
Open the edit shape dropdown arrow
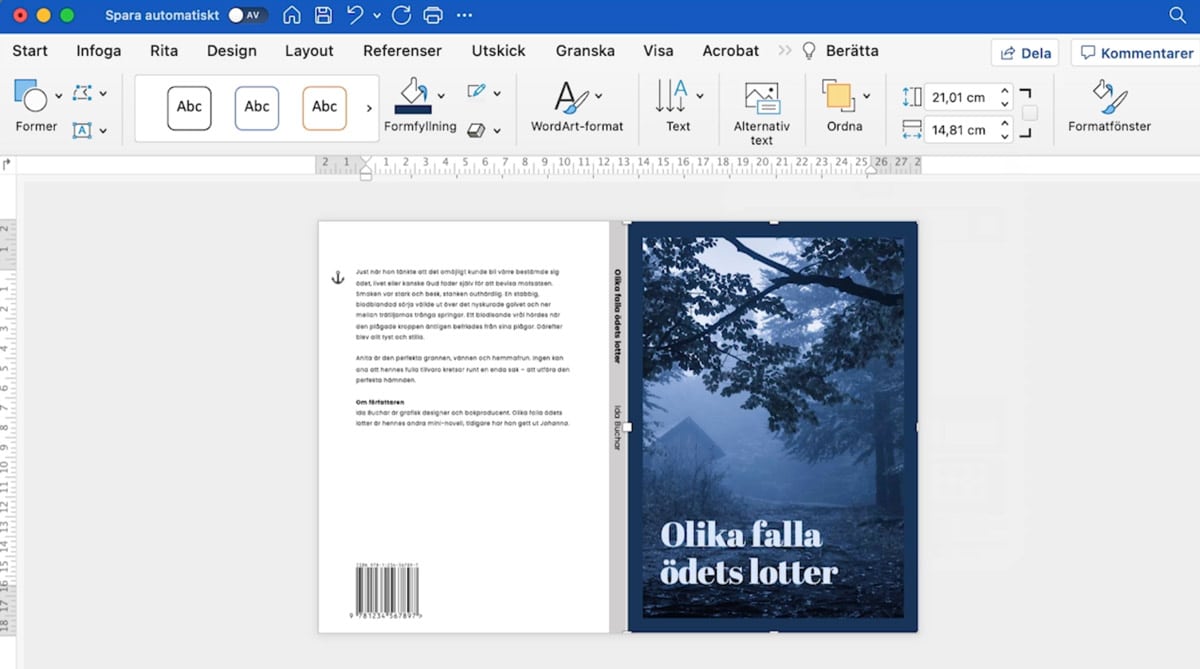click(x=103, y=93)
